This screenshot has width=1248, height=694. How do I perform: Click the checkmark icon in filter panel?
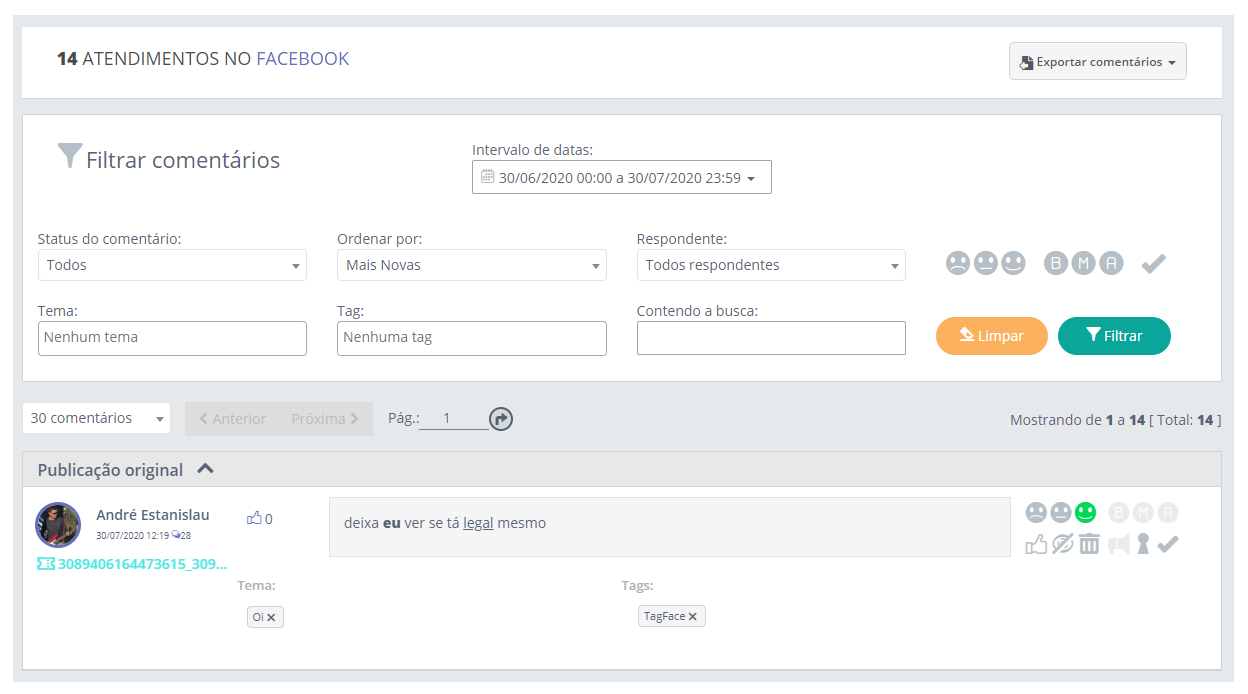[1154, 264]
